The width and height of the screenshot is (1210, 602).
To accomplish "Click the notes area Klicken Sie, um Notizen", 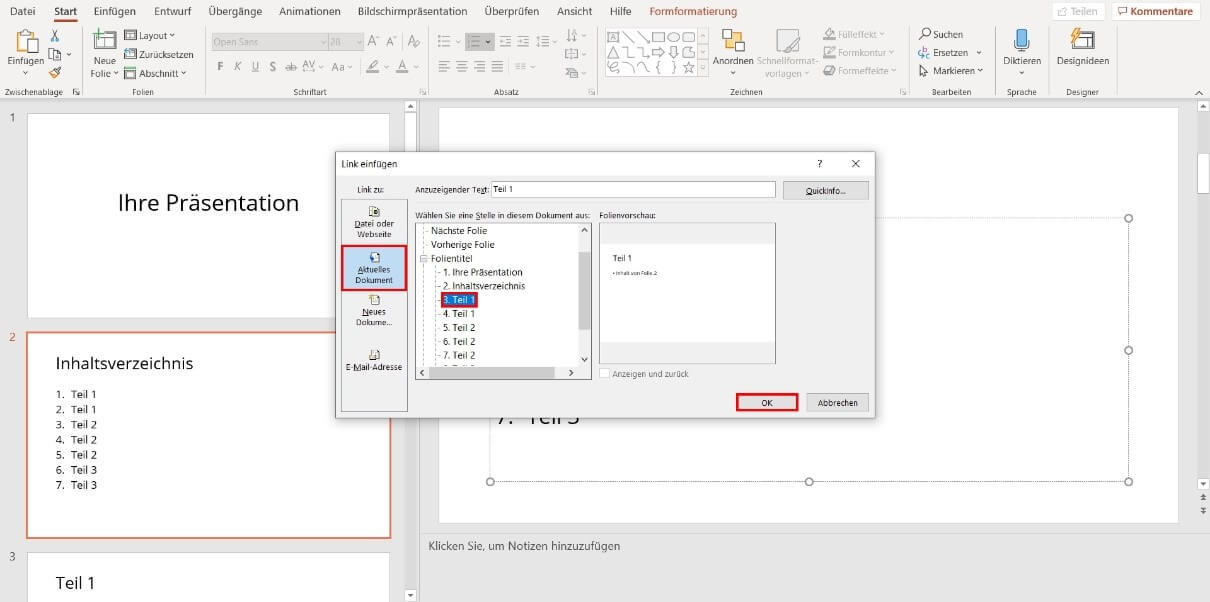I will click(524, 546).
